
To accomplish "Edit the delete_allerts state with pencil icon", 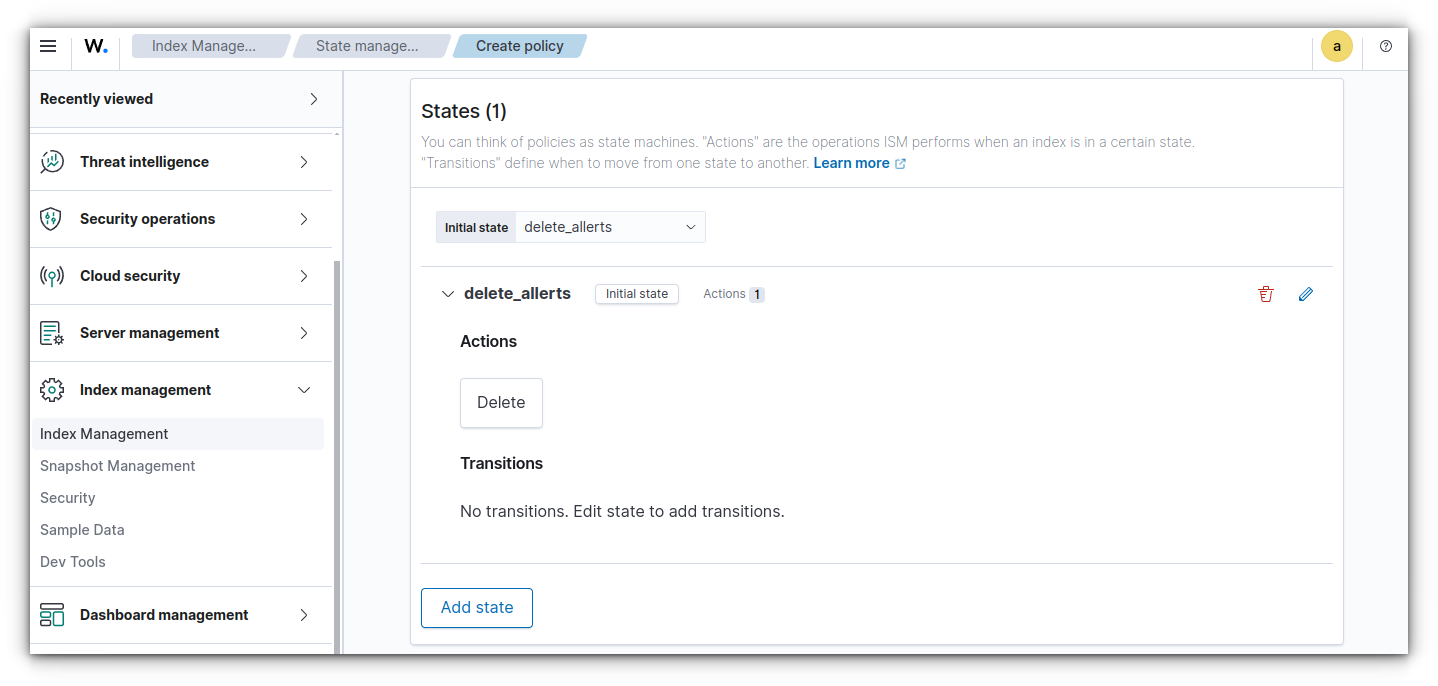I will (1306, 294).
